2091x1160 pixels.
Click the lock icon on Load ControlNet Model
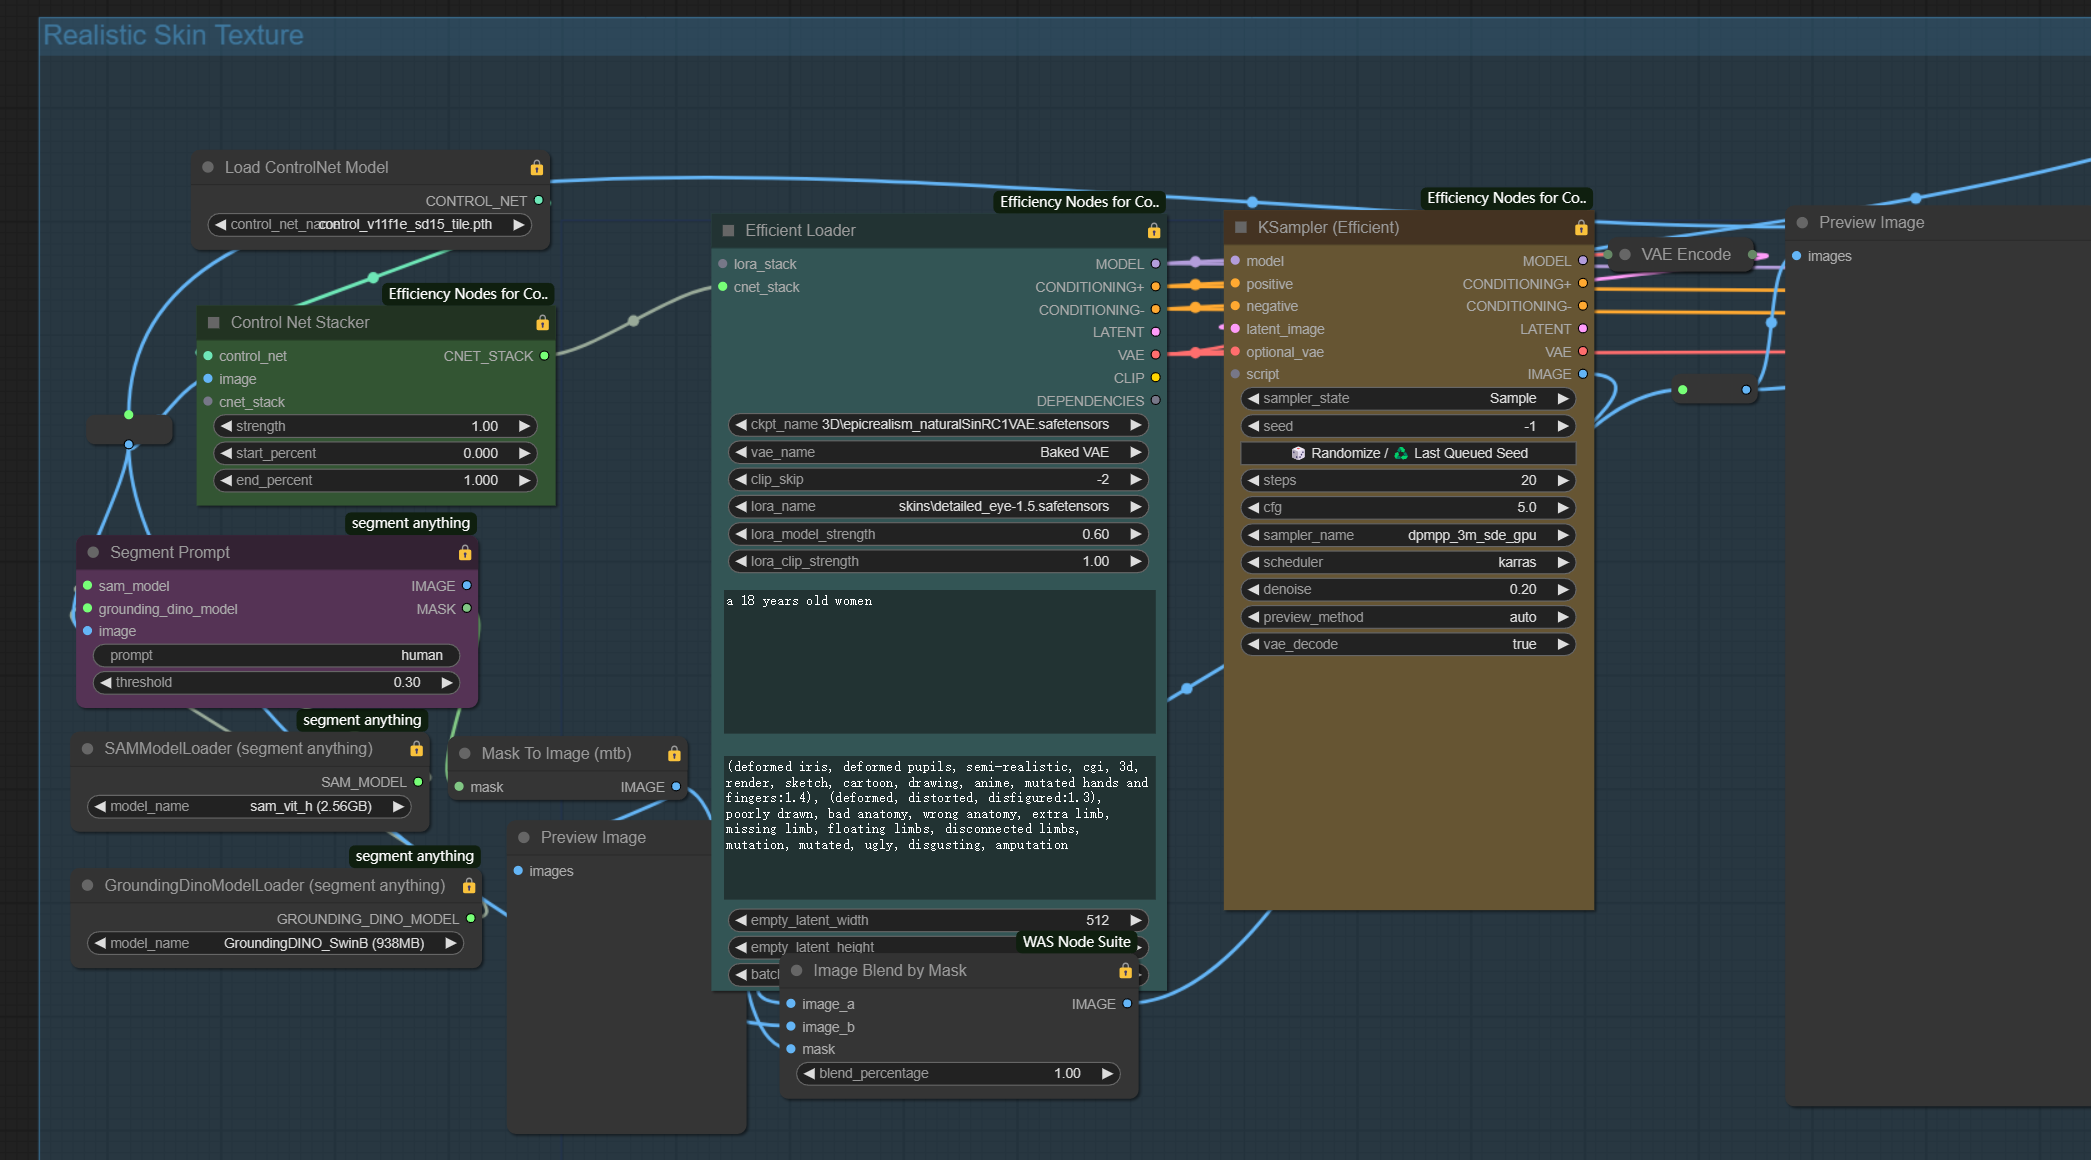[537, 168]
